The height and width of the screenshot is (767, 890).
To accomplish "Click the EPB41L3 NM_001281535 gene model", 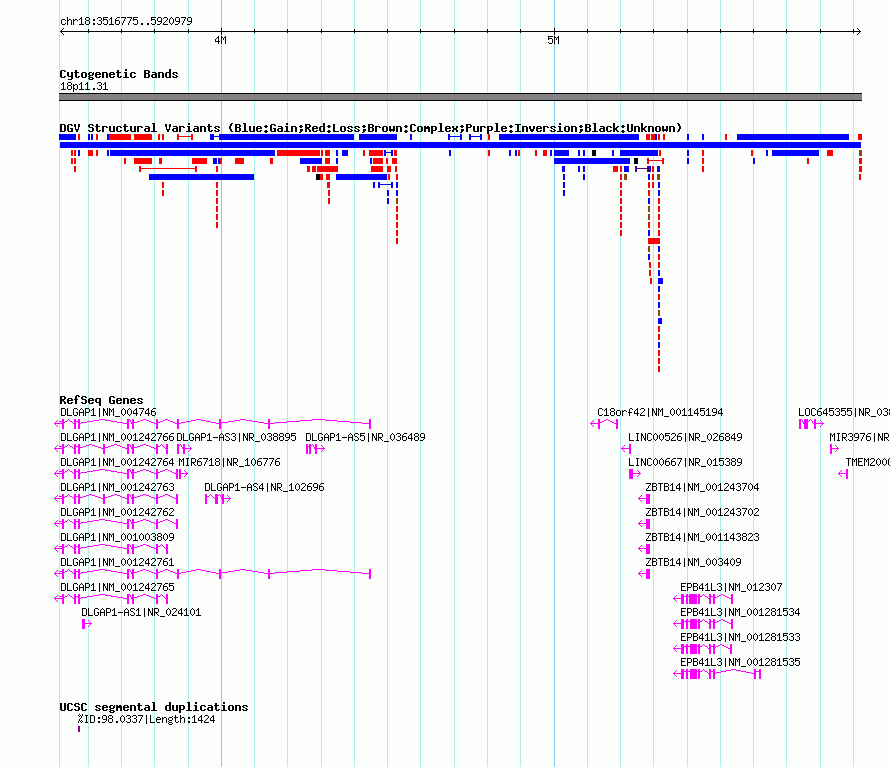I will click(x=717, y=674).
